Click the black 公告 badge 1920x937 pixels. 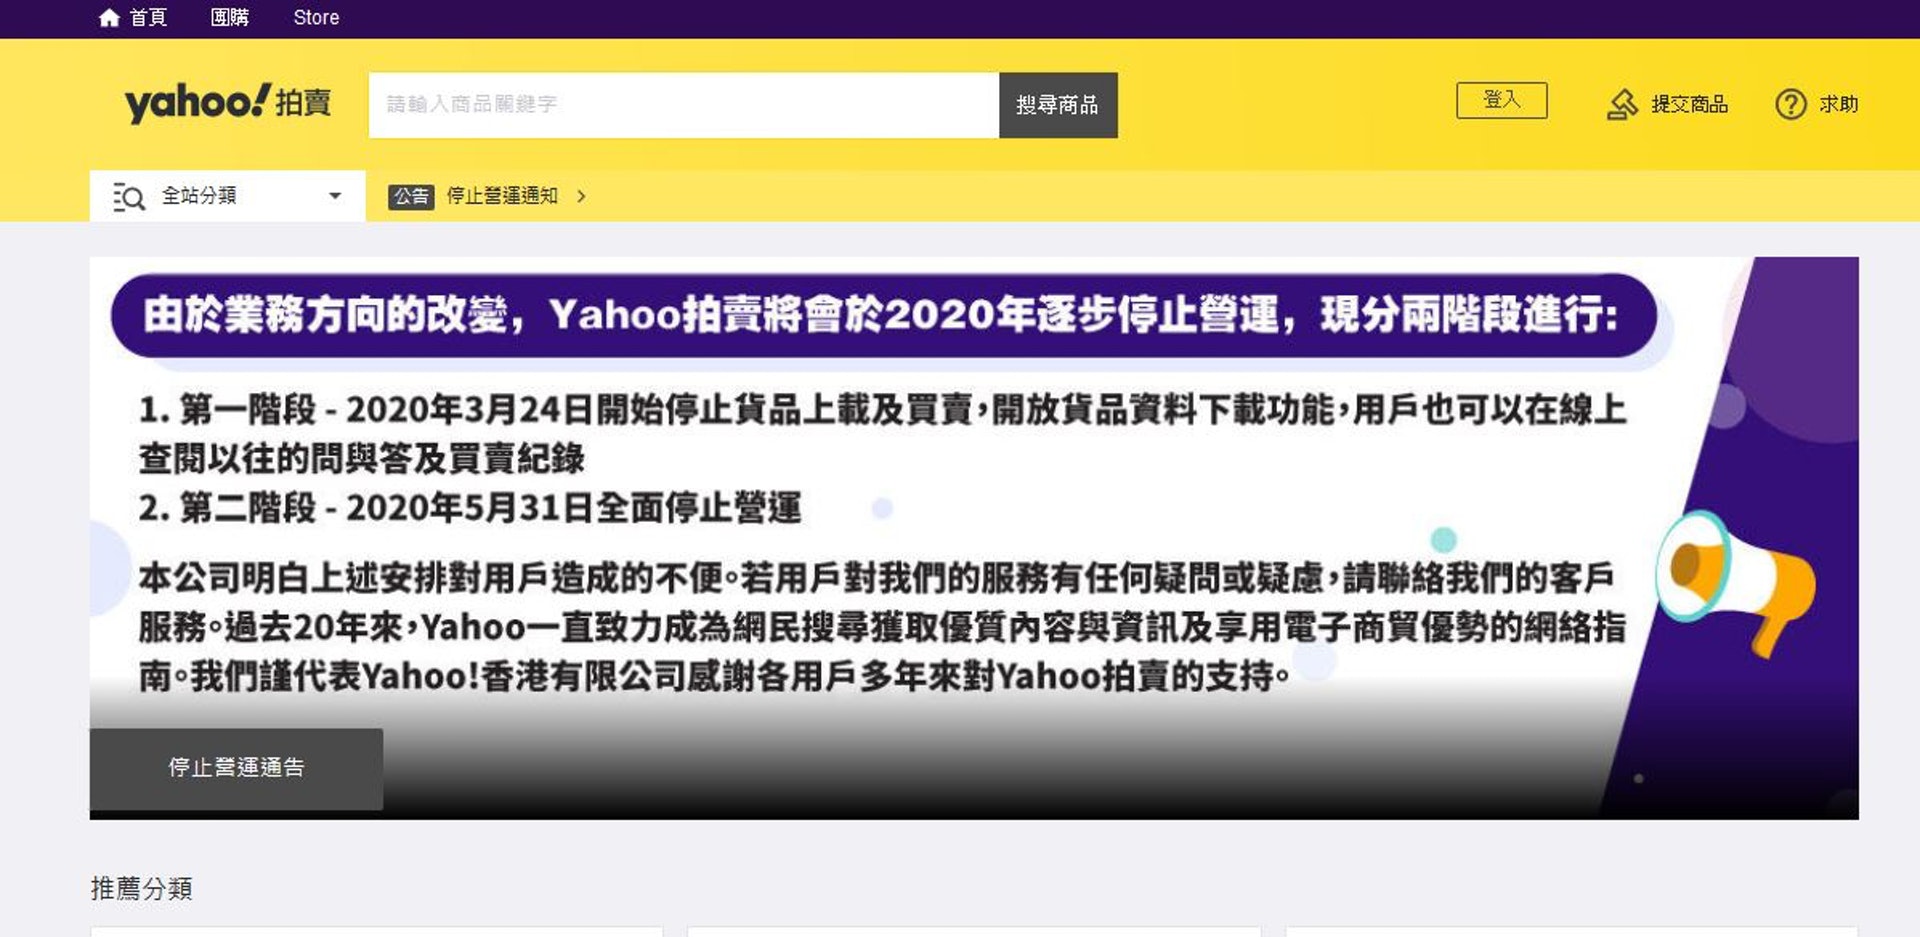point(410,196)
